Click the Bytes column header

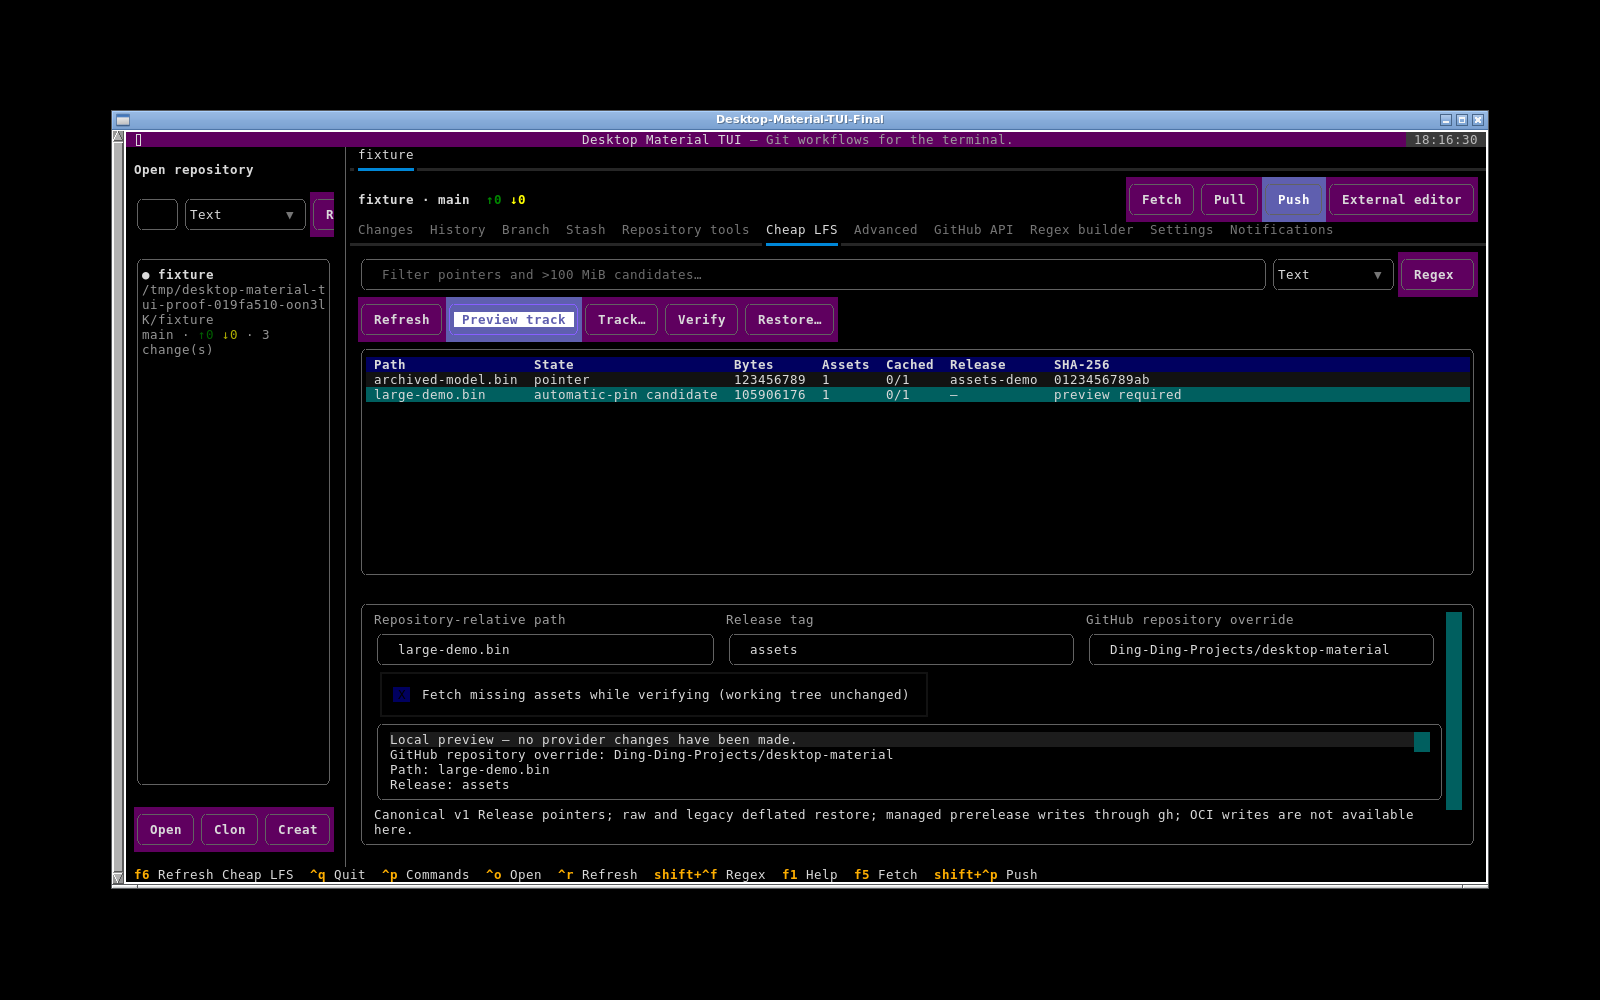click(x=753, y=365)
